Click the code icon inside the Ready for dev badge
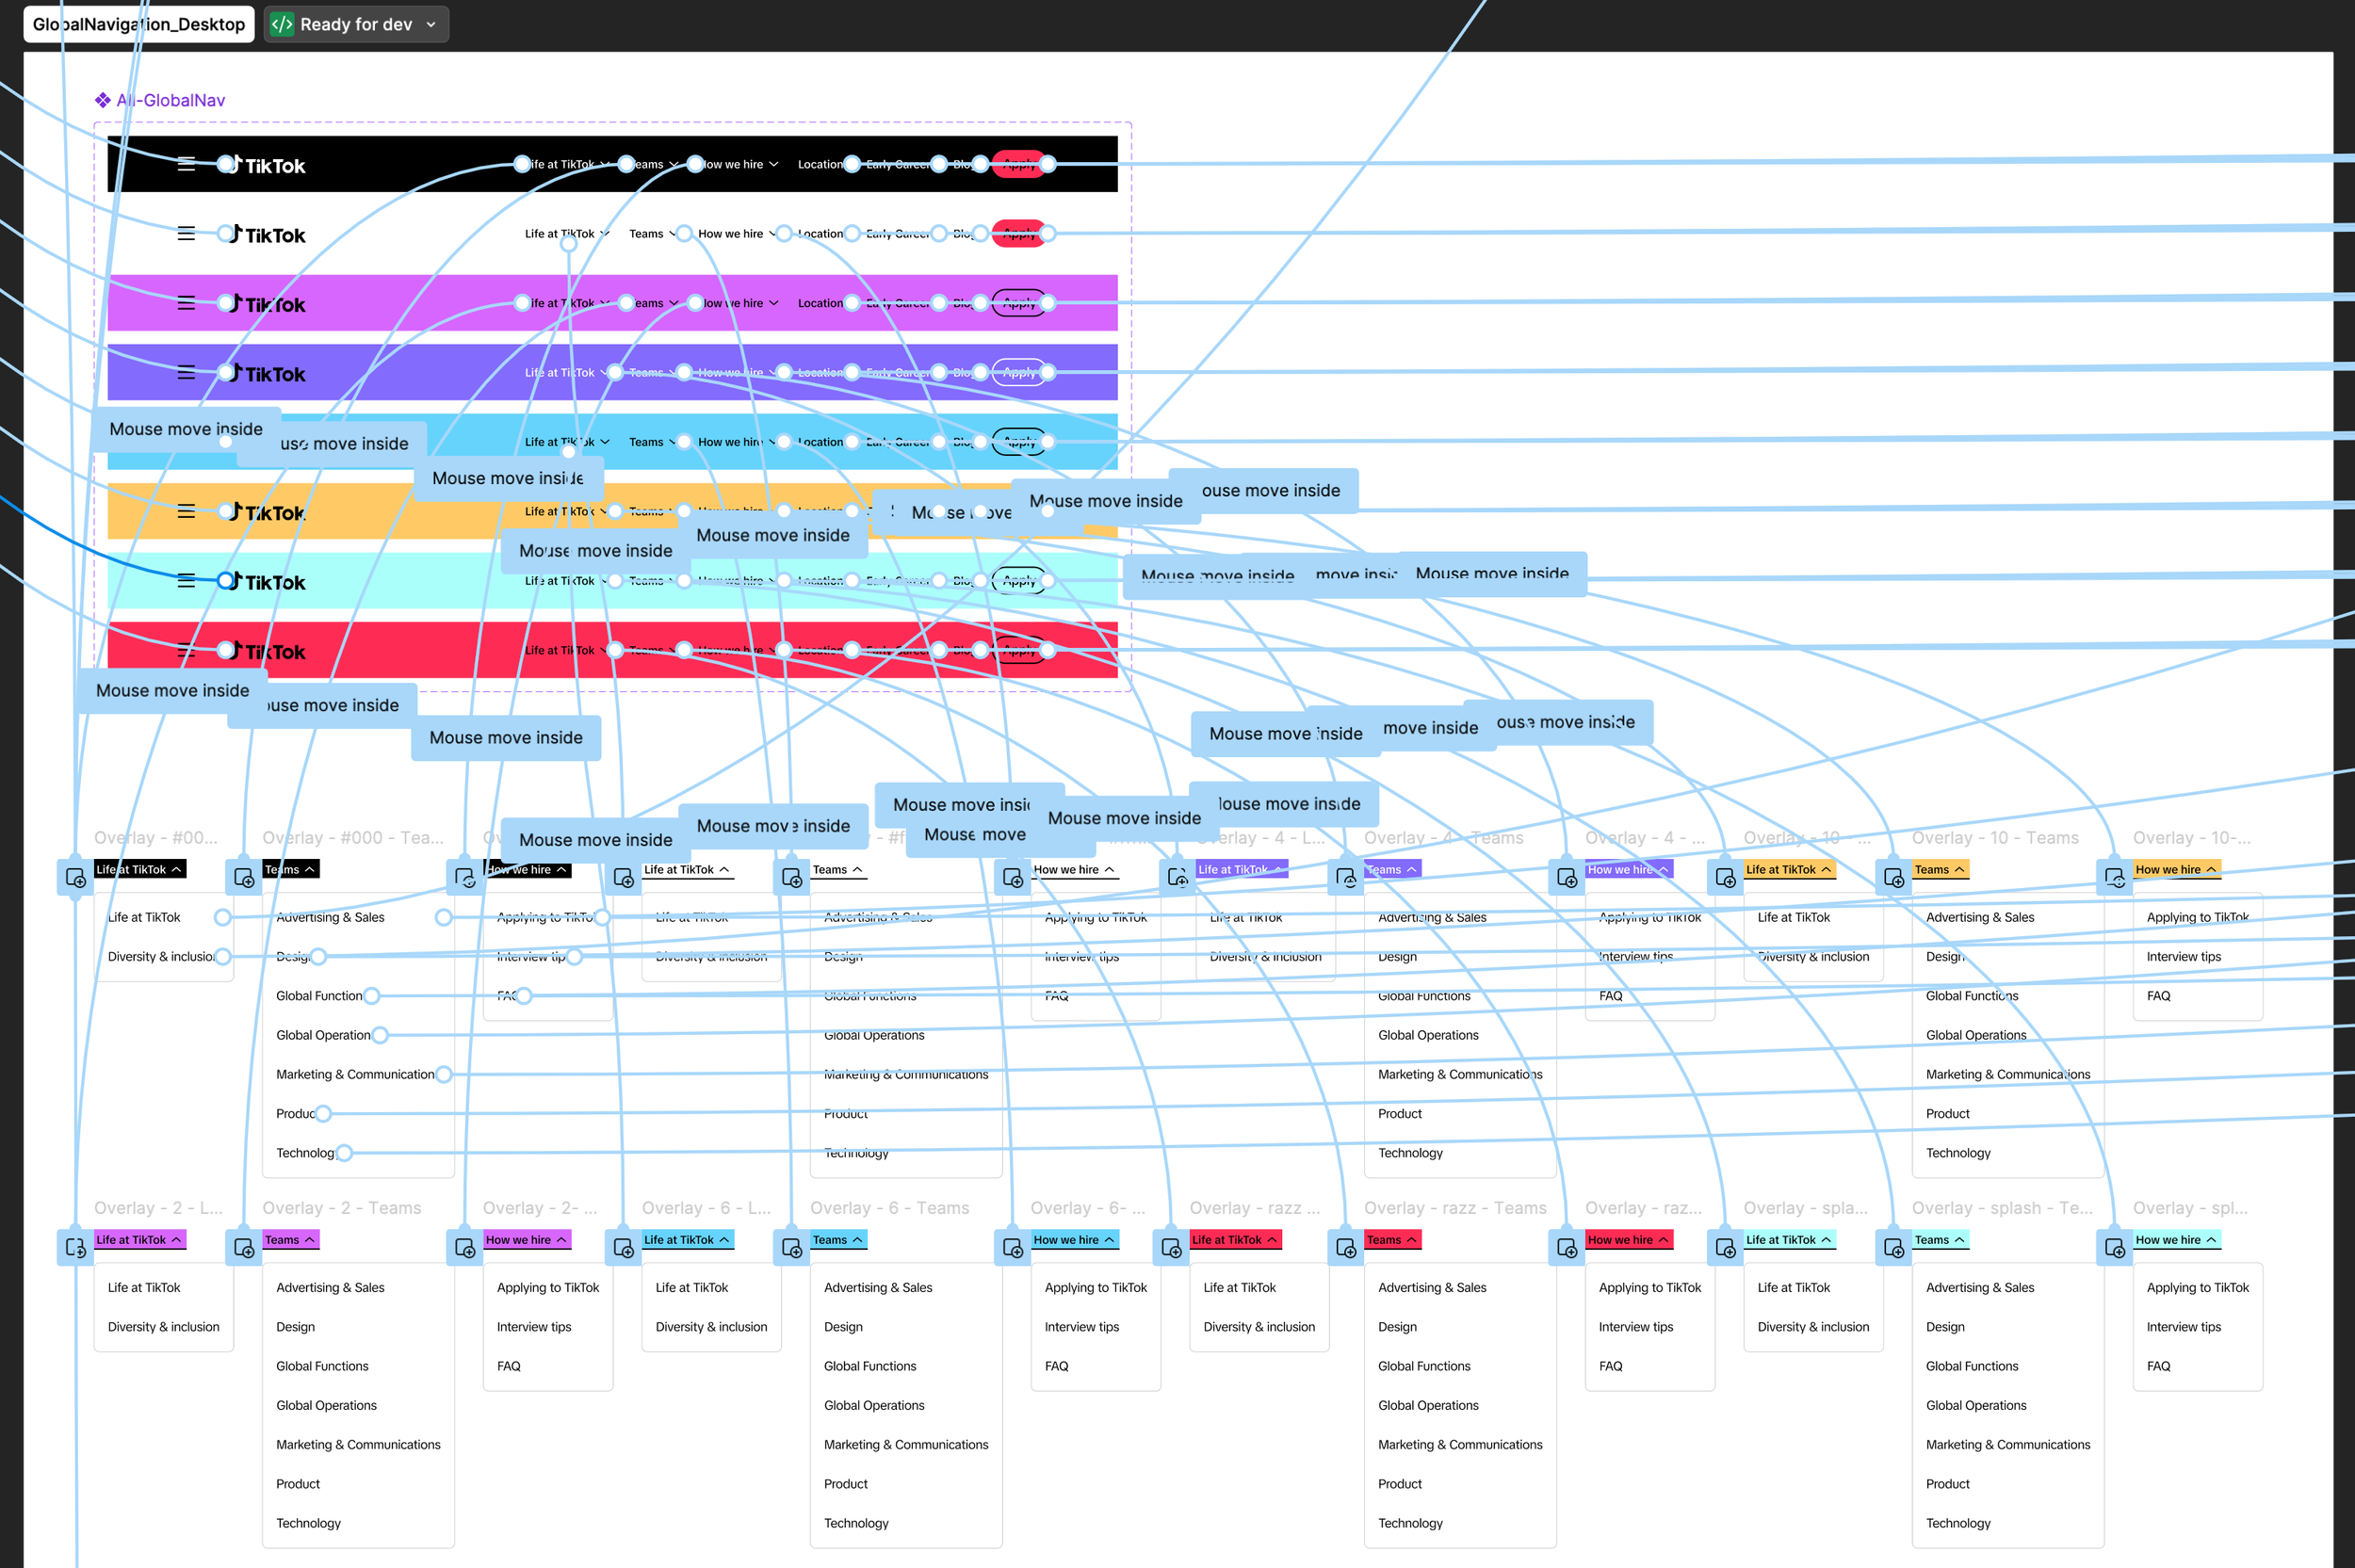 281,24
